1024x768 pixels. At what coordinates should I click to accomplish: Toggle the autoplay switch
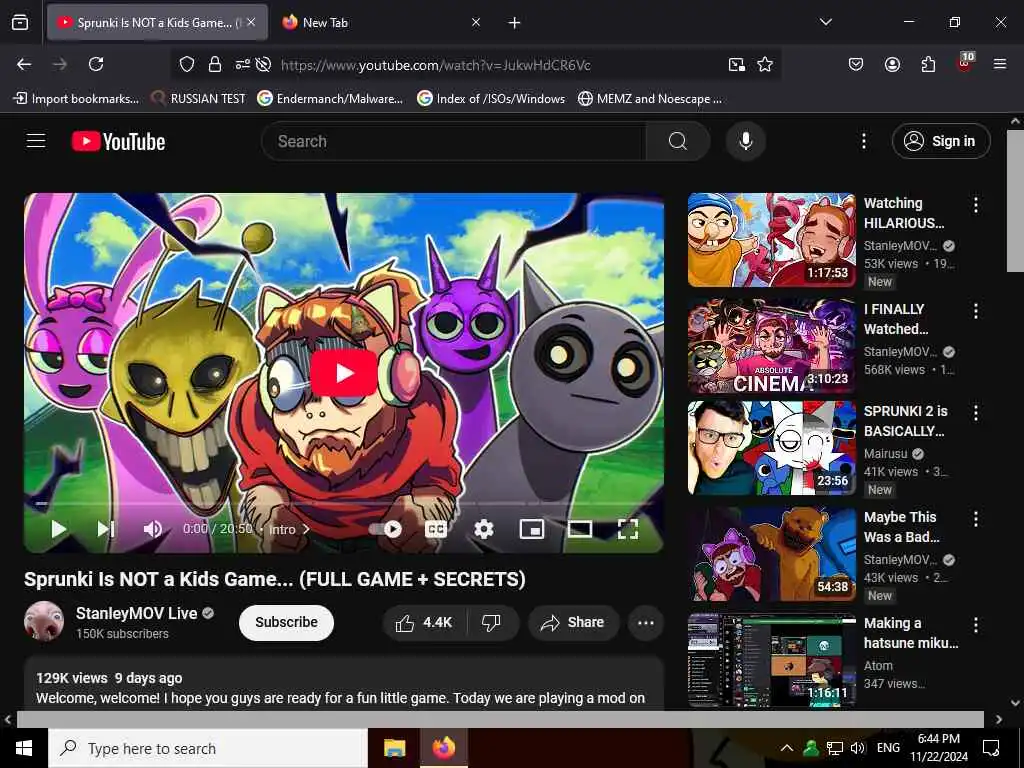click(385, 529)
